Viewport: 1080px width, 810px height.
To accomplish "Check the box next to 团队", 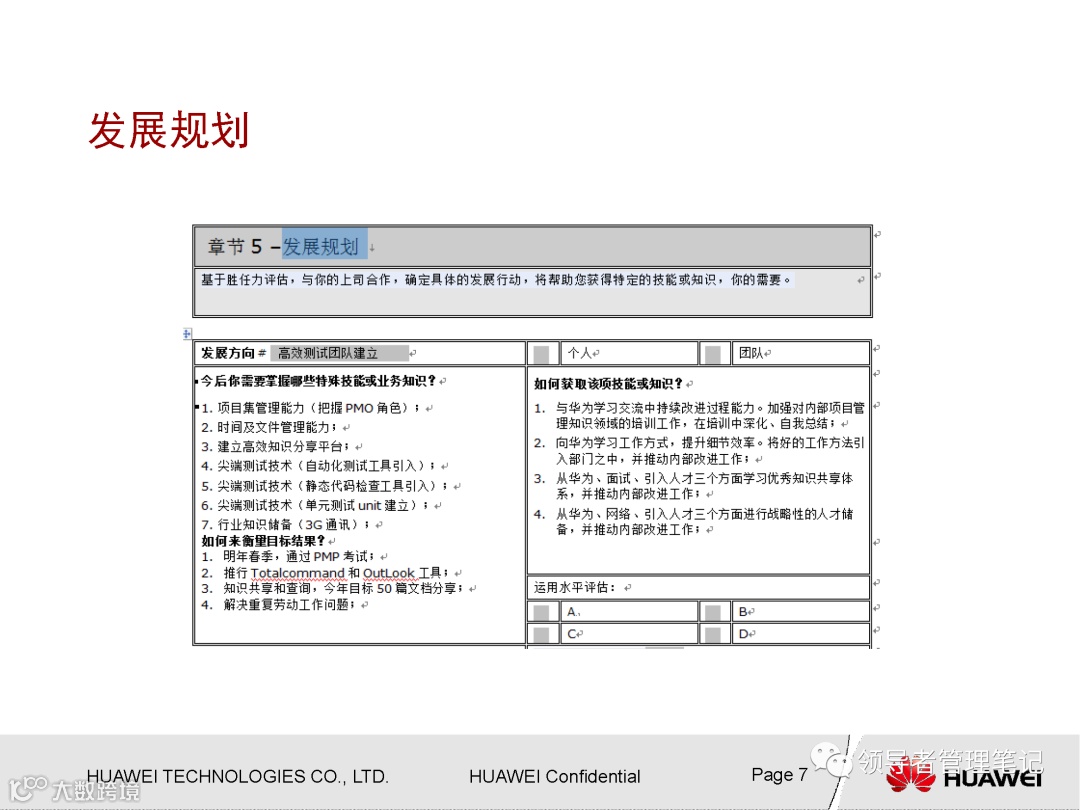I will (x=714, y=352).
